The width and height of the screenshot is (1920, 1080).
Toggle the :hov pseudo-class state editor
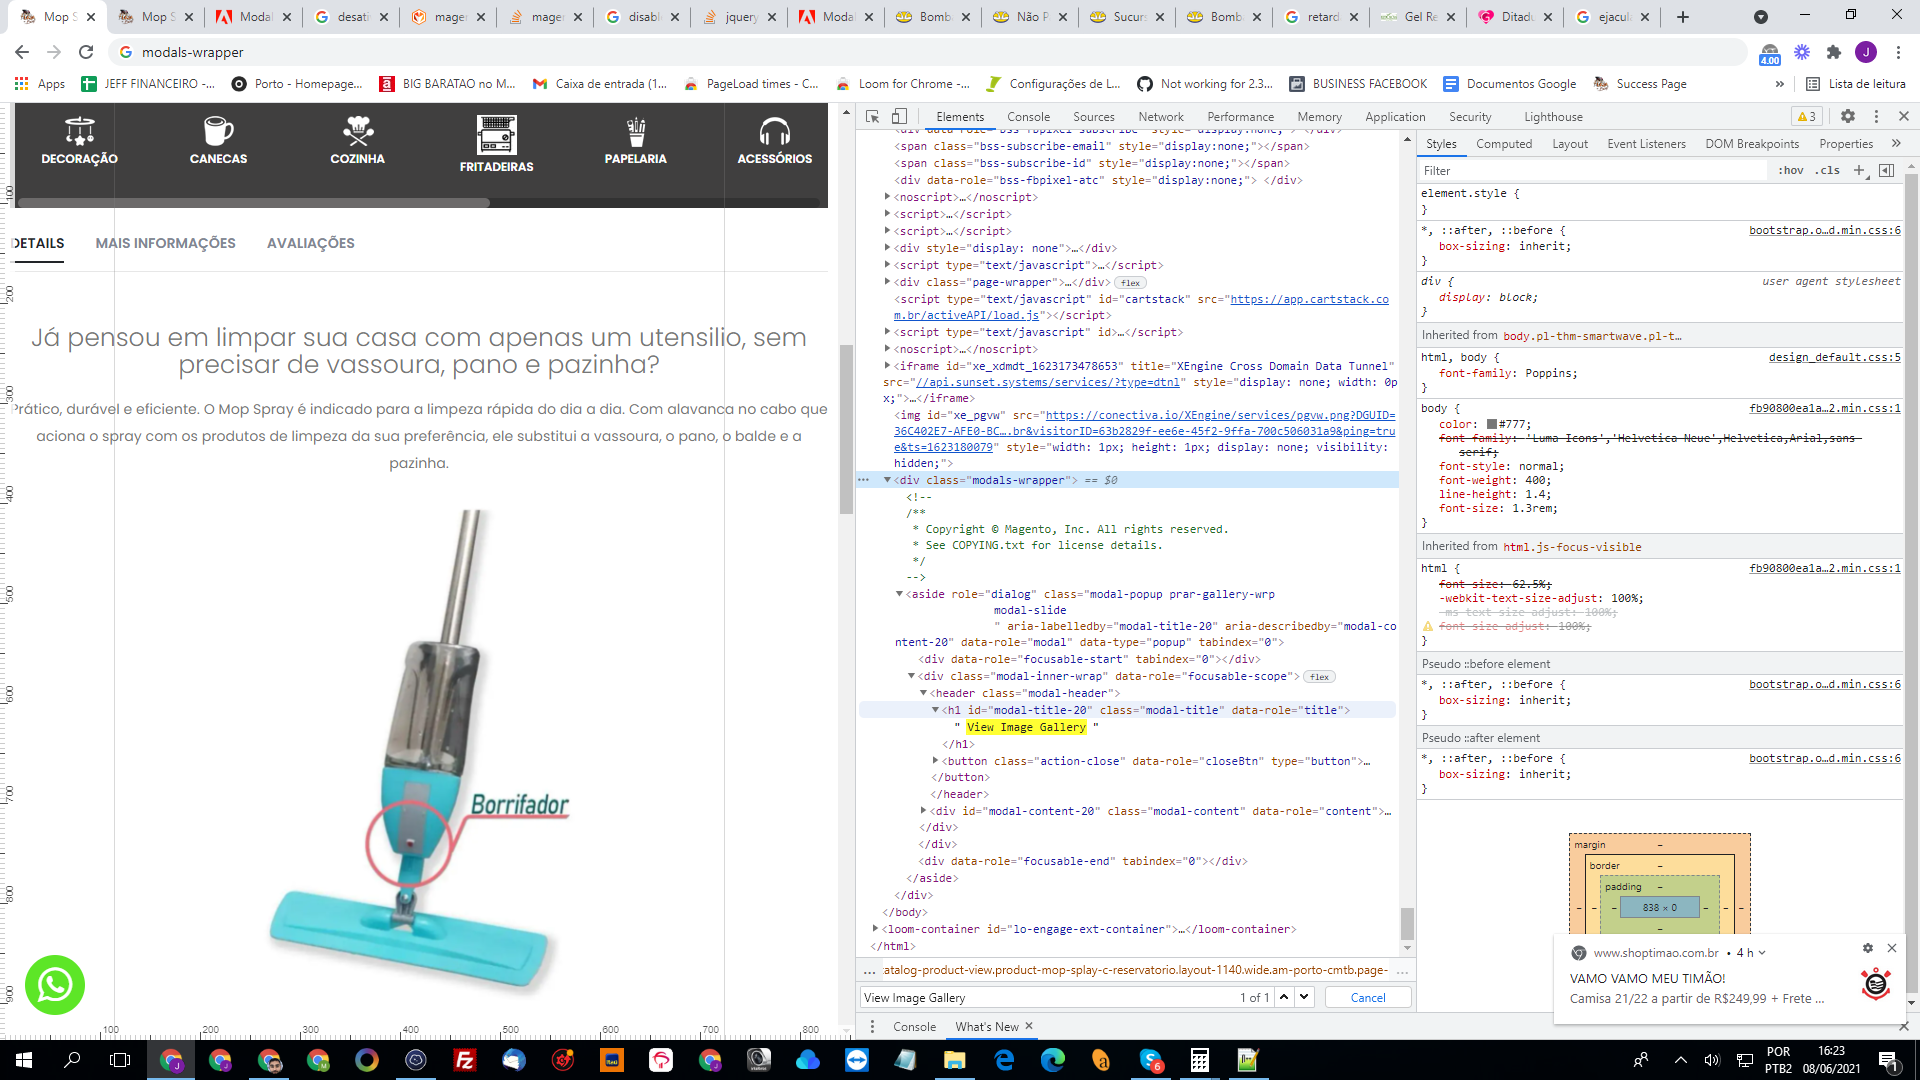point(1791,170)
